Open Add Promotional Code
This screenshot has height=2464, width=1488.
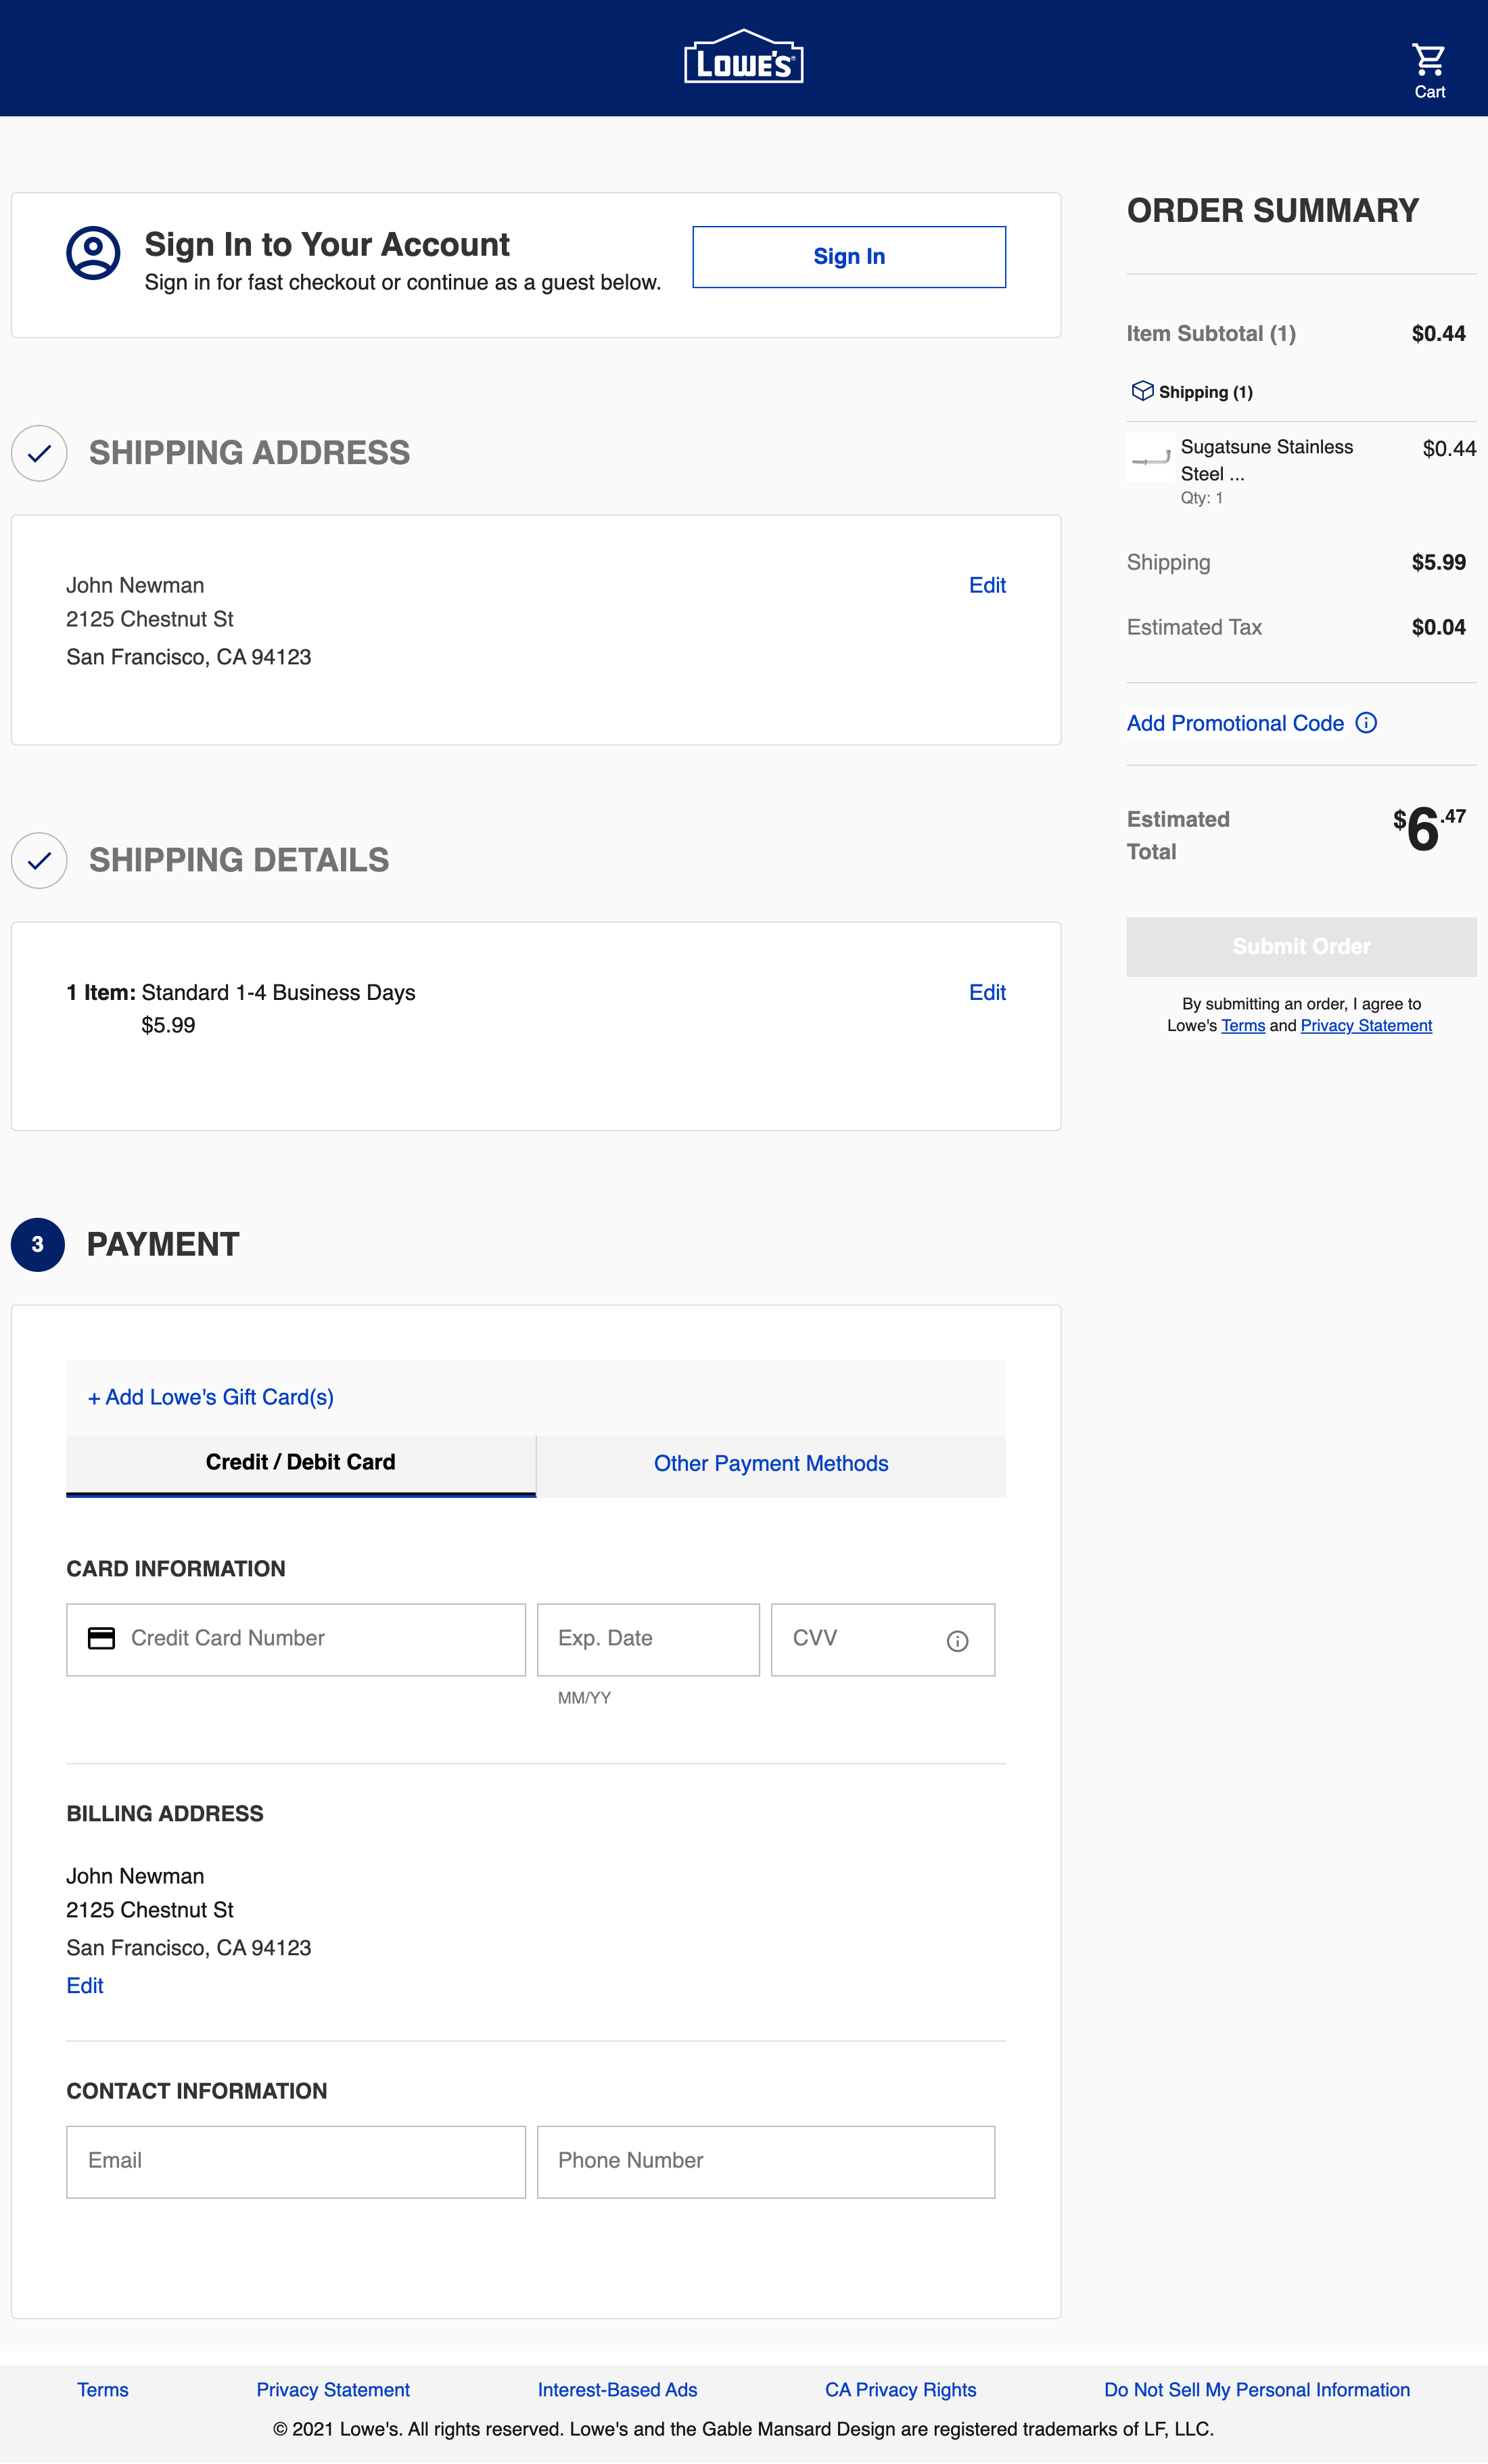coord(1235,722)
